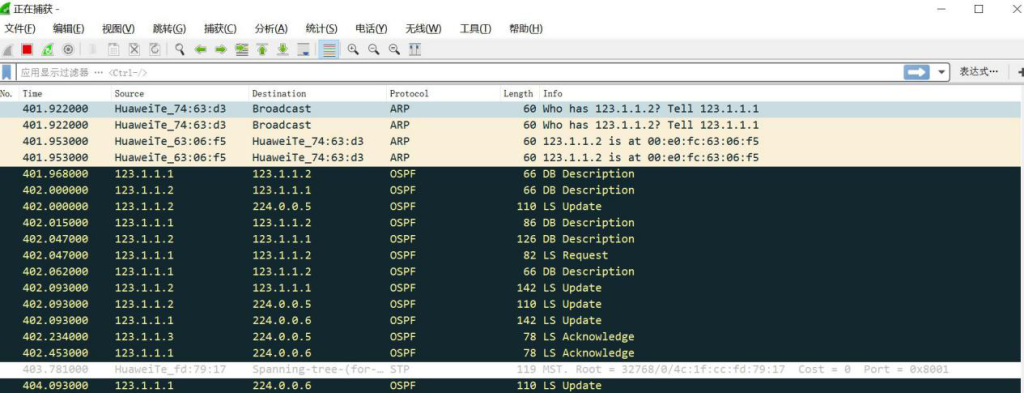Open the 帮助(H) menu
1024x393 pixels.
point(526,29)
